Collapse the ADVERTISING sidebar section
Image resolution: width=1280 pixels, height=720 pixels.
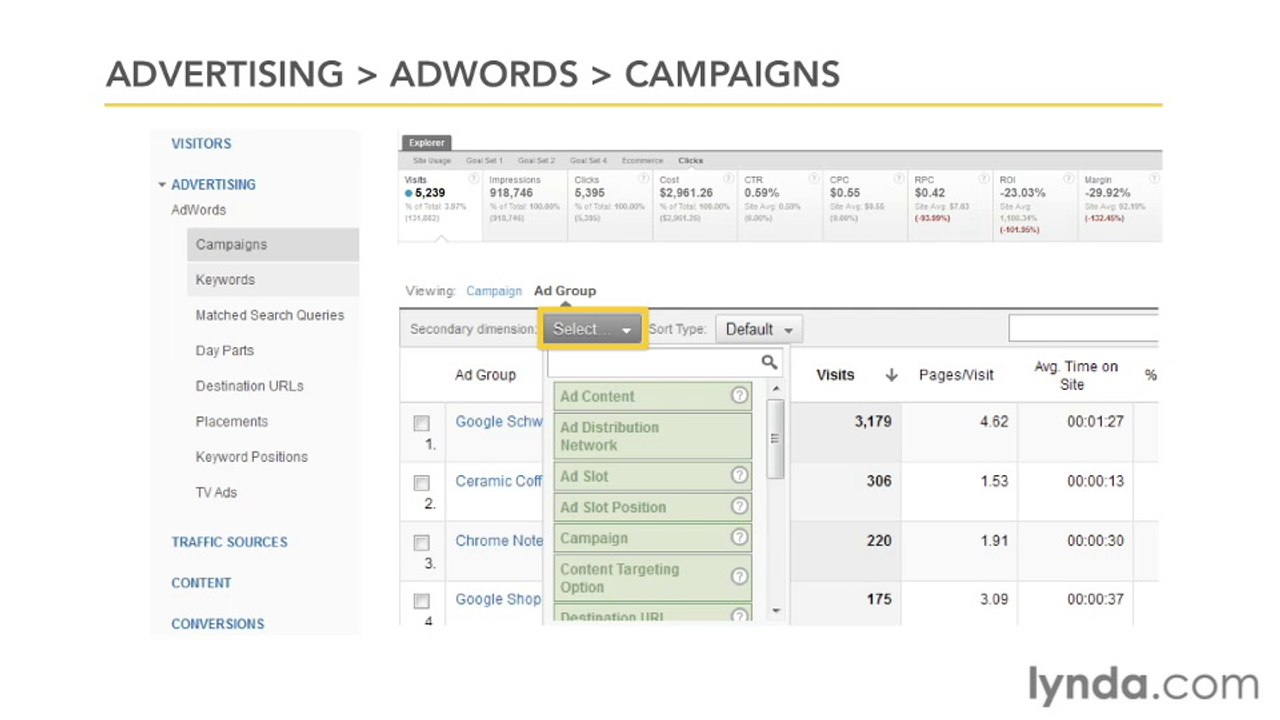162,185
